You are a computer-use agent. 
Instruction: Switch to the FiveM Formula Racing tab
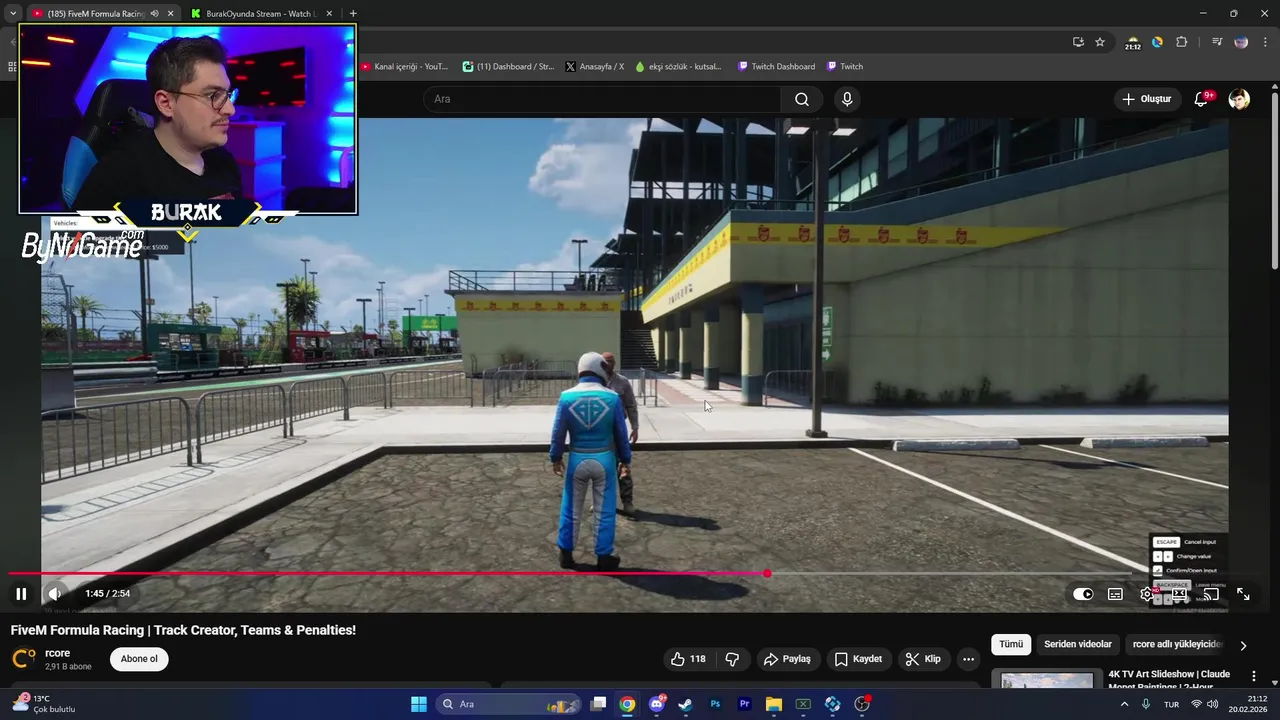coord(96,14)
